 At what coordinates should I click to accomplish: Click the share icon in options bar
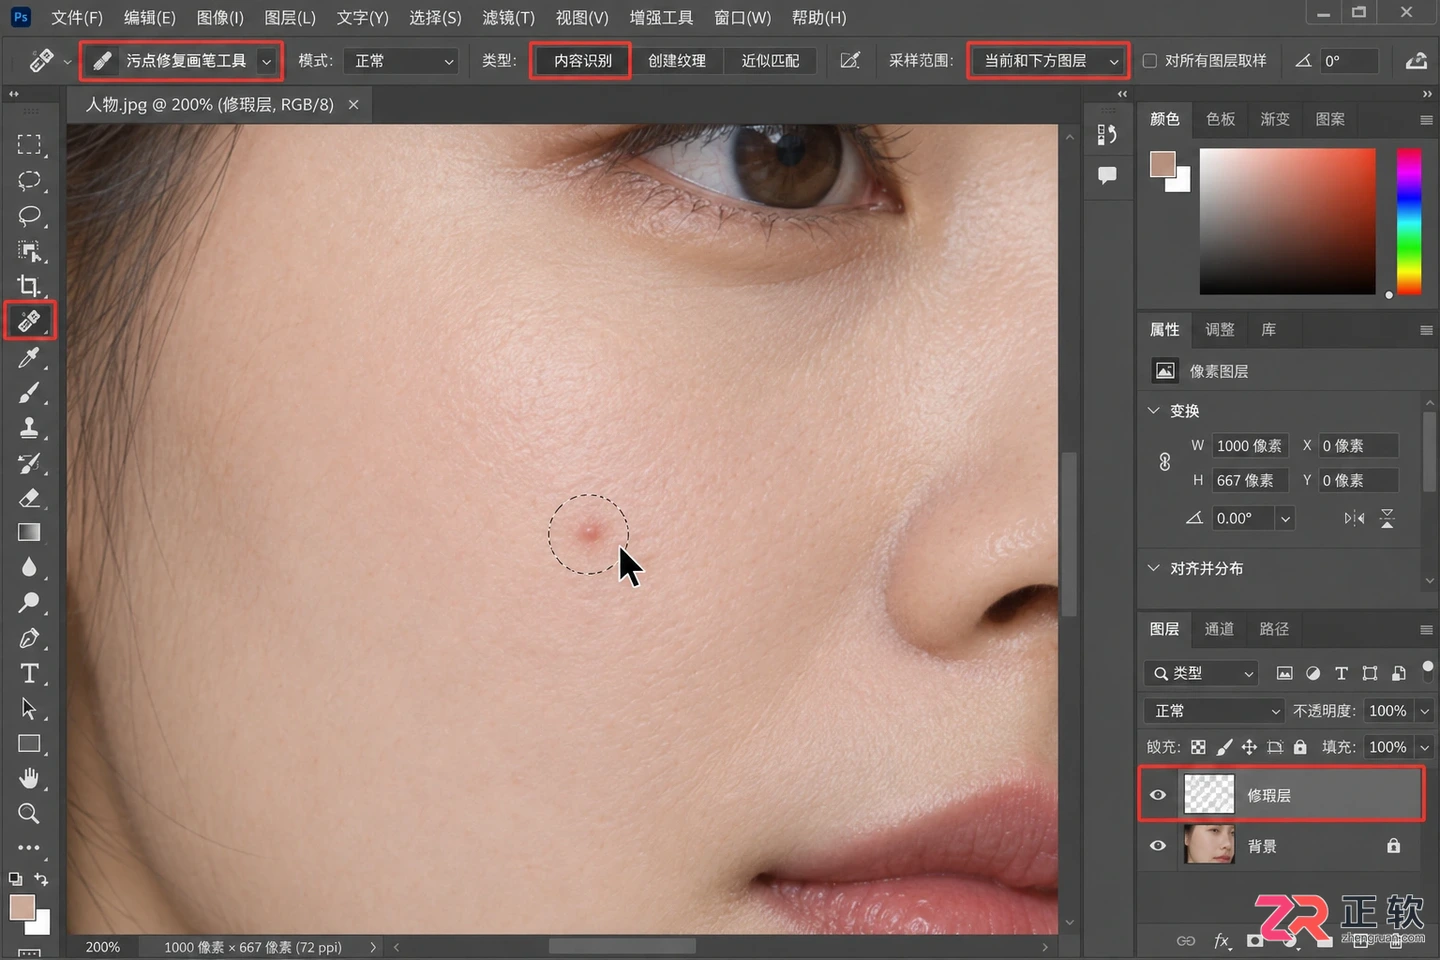(x=1416, y=61)
